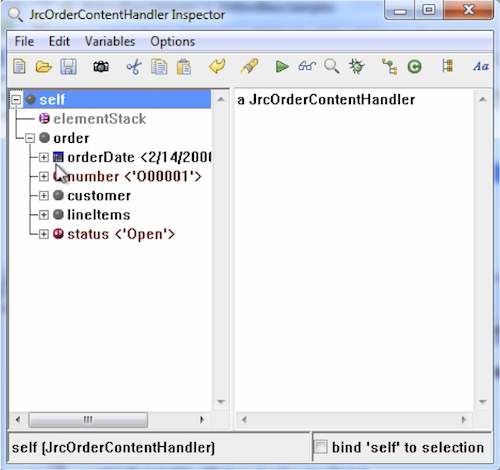Click the new document toolbar icon

coord(19,66)
